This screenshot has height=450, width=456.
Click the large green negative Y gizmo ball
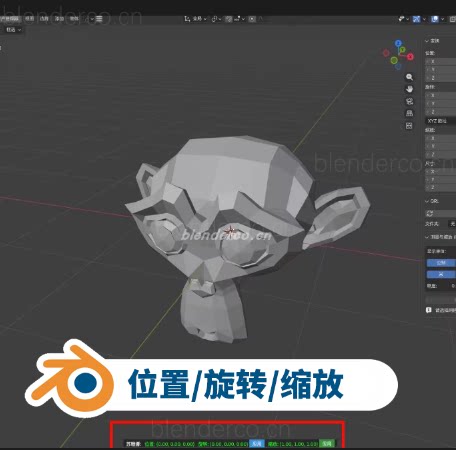[x=394, y=60]
